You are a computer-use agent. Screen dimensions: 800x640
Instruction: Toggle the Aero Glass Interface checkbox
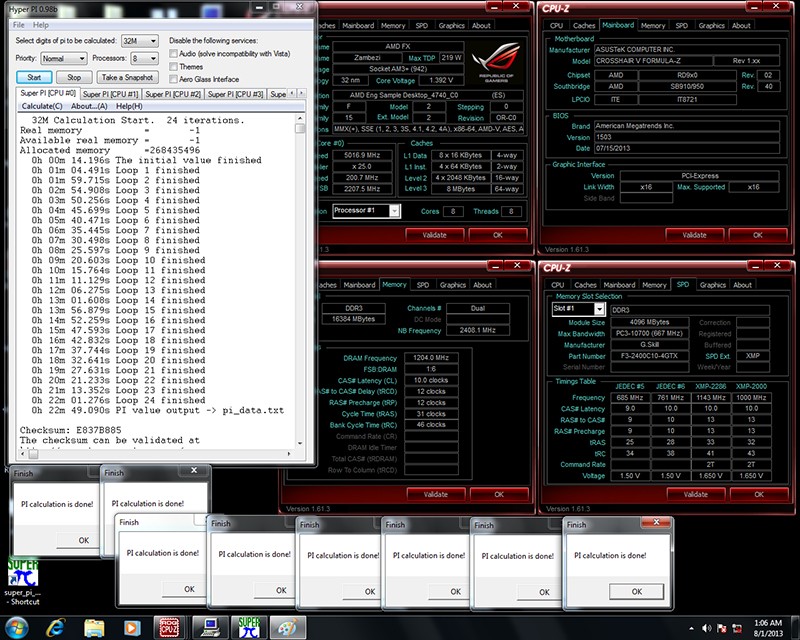[173, 79]
